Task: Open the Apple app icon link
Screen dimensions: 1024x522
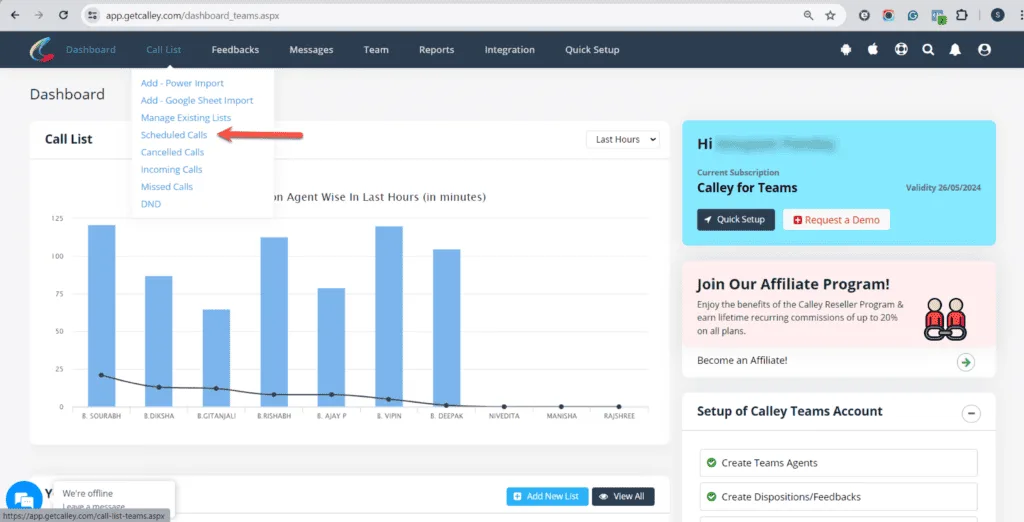Action: (x=872, y=50)
